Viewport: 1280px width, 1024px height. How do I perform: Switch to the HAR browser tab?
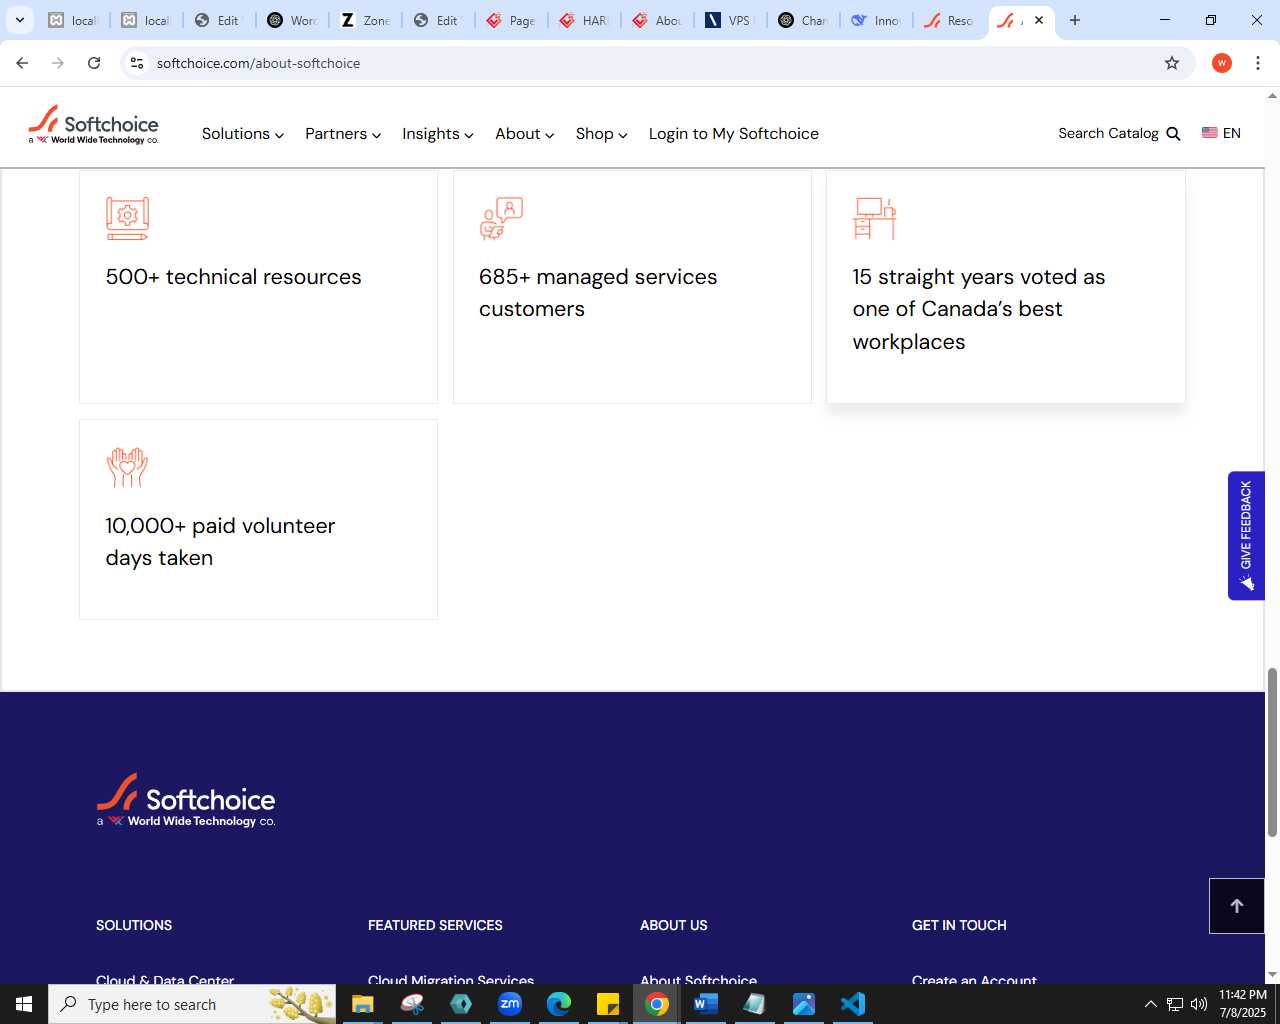tap(584, 20)
